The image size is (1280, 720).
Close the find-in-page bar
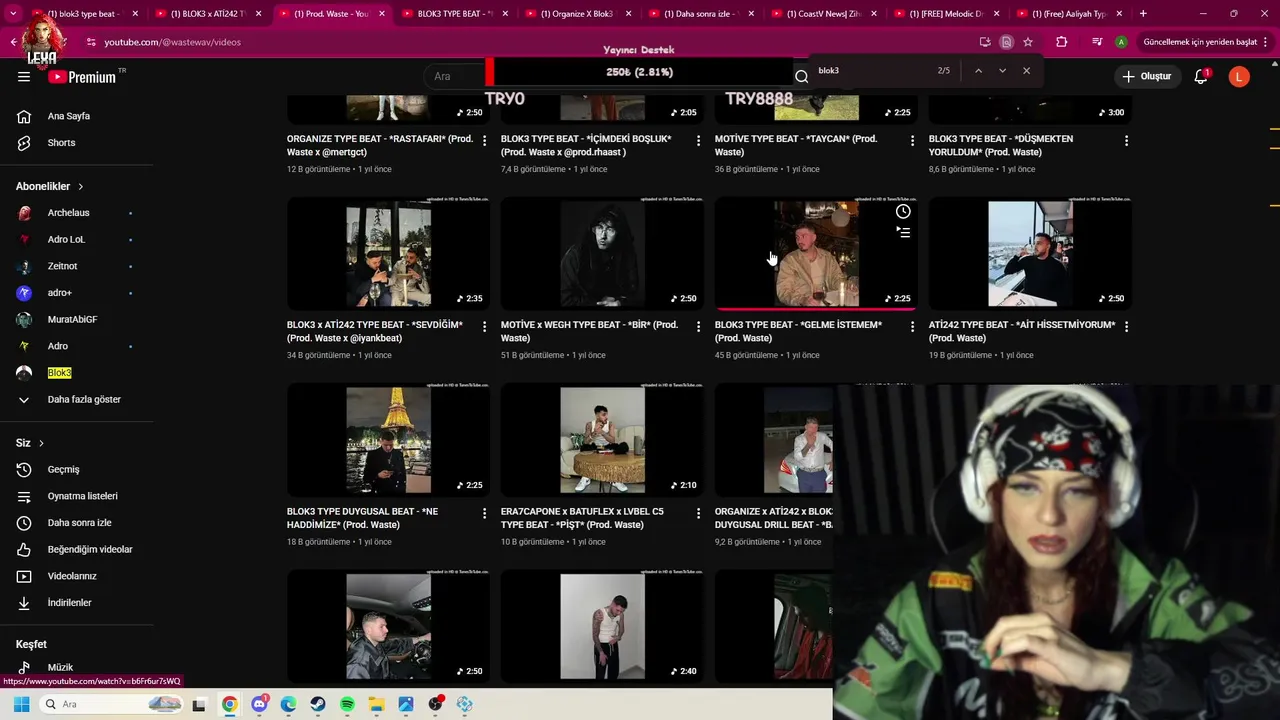coord(1026,71)
